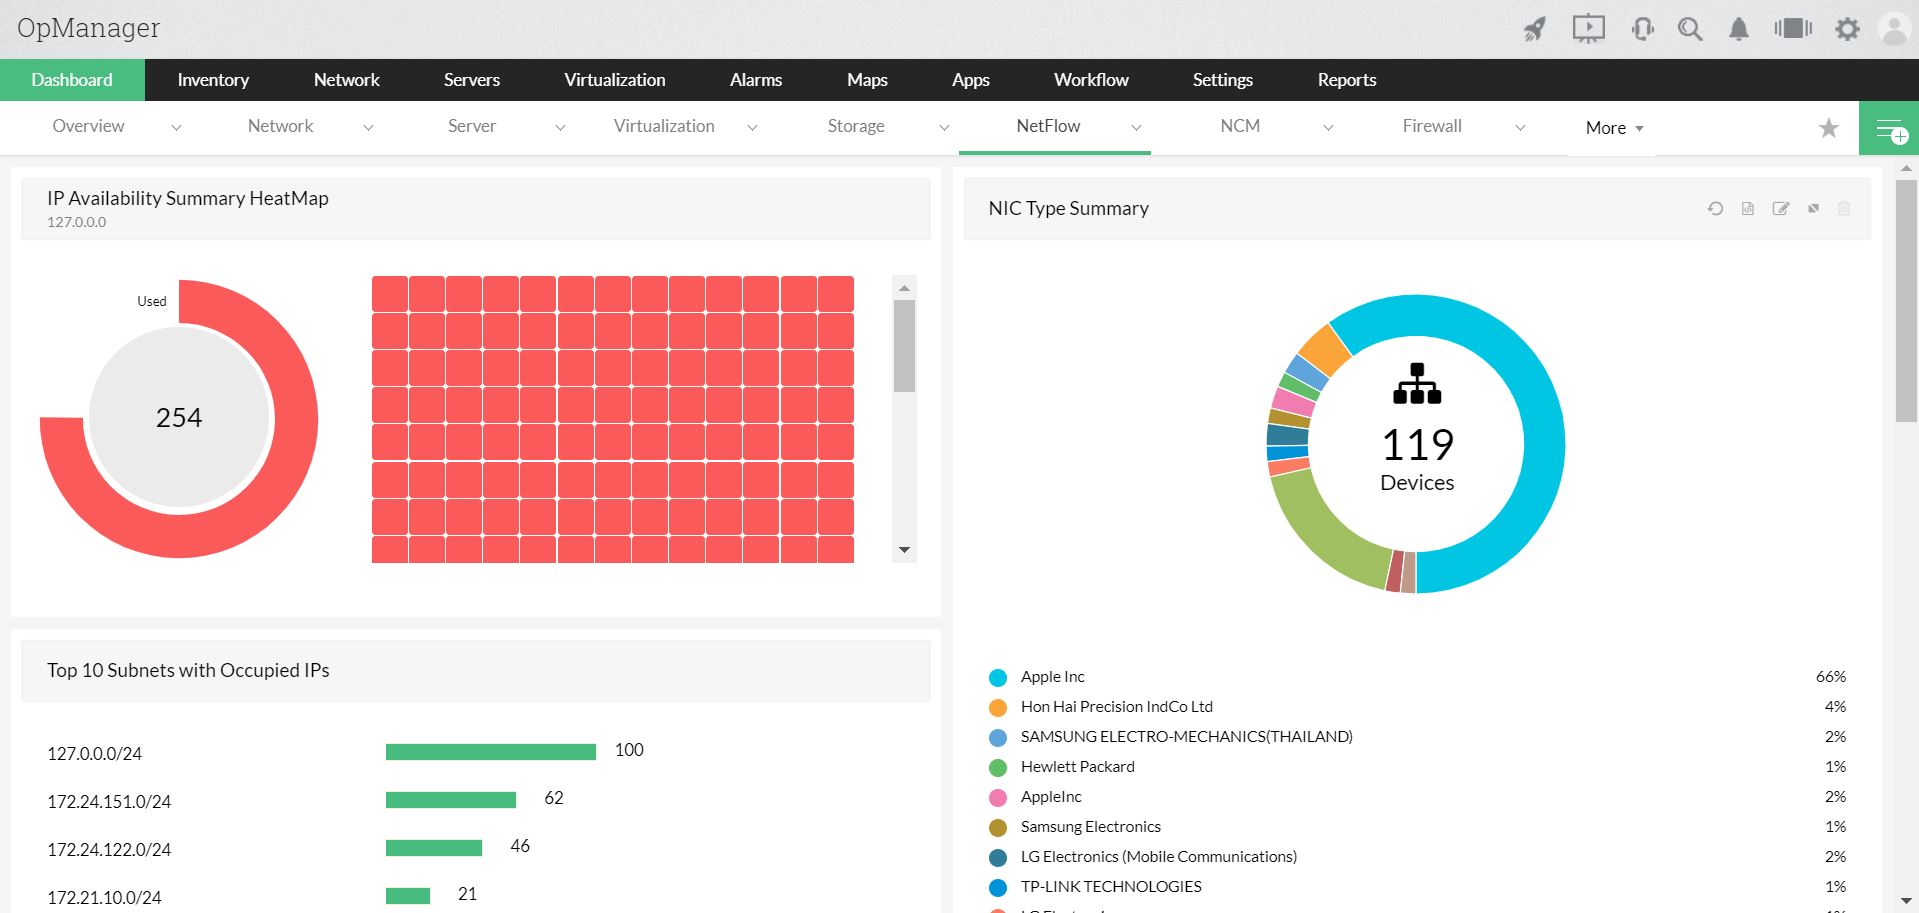Open the alarm bell notifications
The image size is (1919, 913).
(x=1739, y=29)
